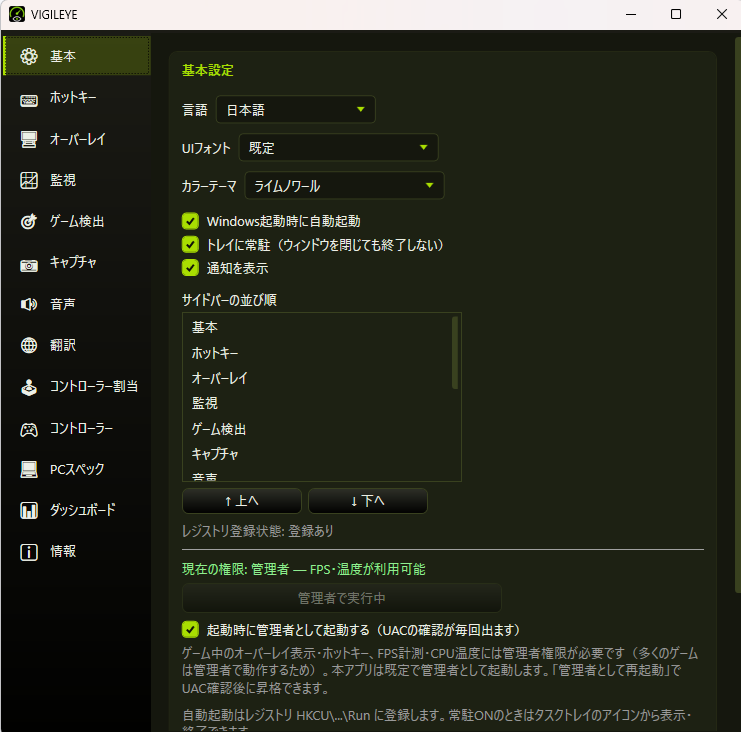The image size is (741, 732).
Task: Click the monitor icon for オーバーレイ
Action: 29,139
